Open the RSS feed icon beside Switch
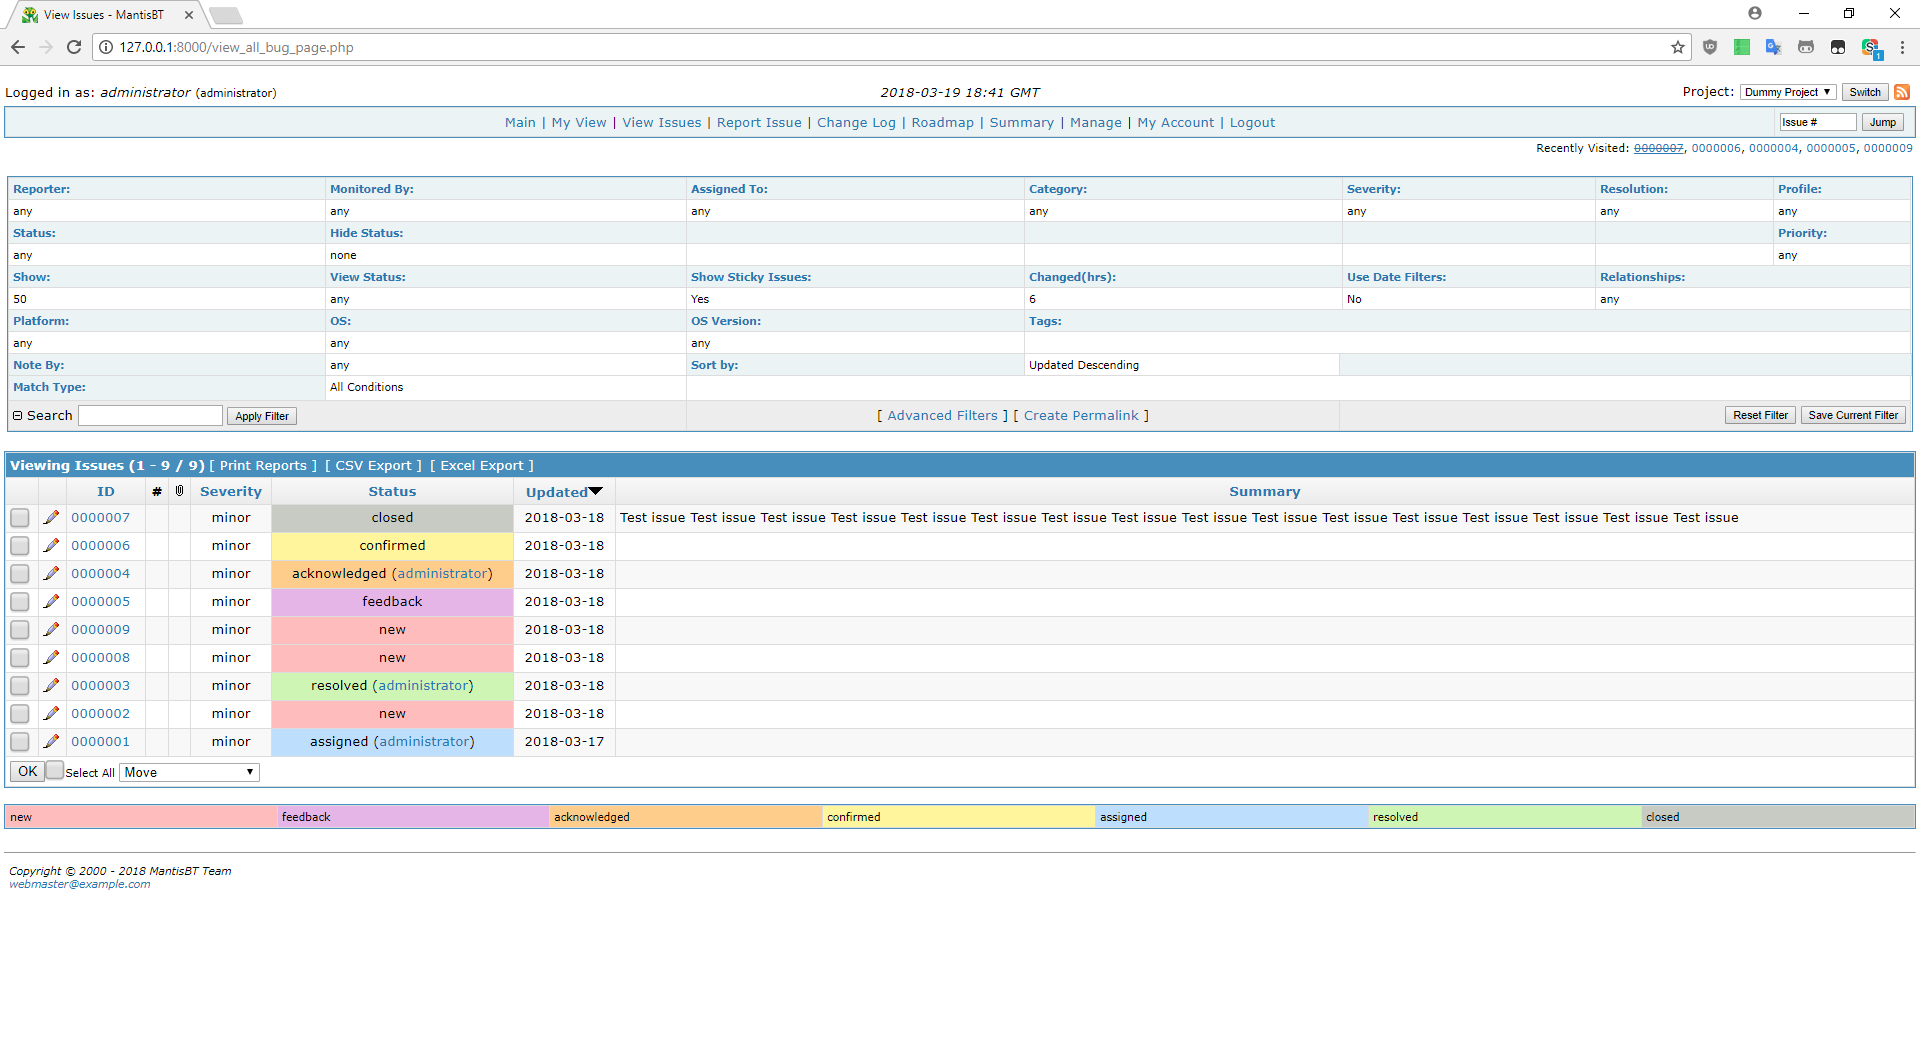This screenshot has width=1920, height=1040. click(1902, 92)
